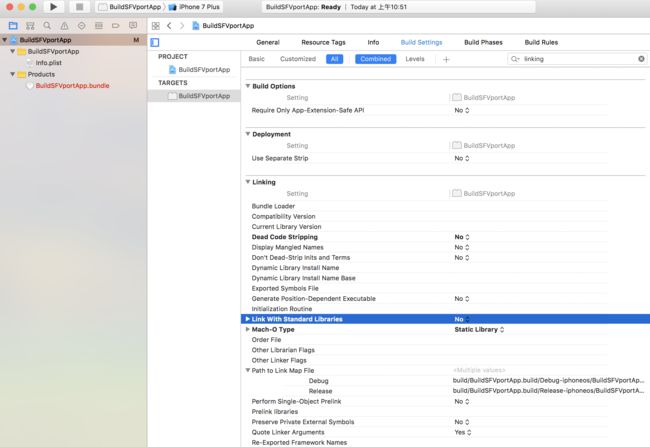Select the Release link map path value
Screen dimensions: 650x447
click(548, 391)
